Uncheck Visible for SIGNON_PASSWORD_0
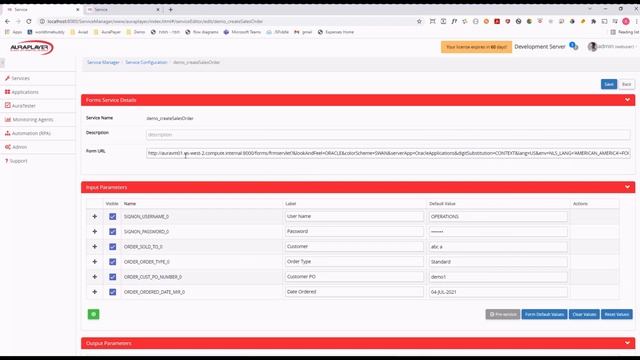The width and height of the screenshot is (640, 360). point(112,231)
